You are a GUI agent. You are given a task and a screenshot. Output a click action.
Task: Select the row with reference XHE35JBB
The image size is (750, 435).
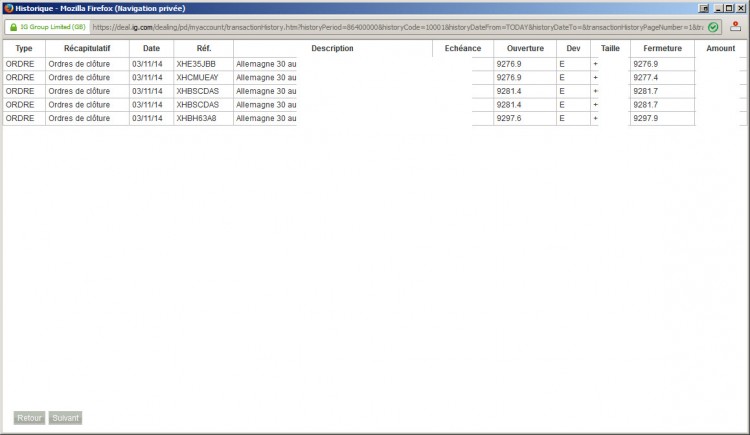(x=375, y=64)
